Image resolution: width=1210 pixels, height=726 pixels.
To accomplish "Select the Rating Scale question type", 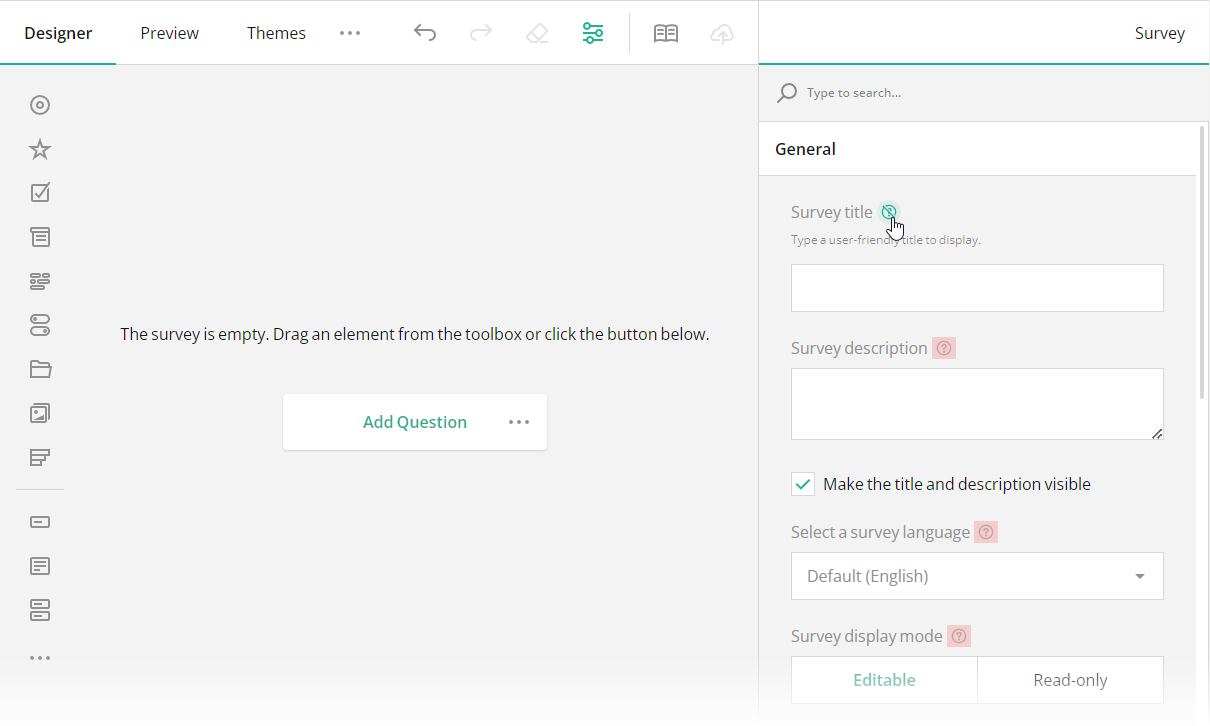I will 40,148.
